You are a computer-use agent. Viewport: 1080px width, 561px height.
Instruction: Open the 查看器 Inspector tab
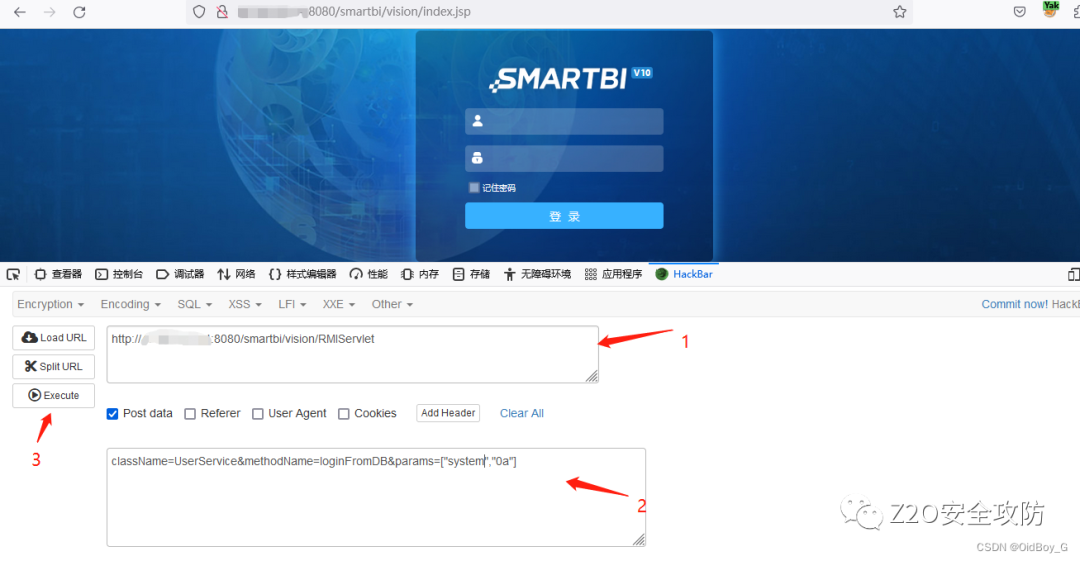(x=58, y=274)
